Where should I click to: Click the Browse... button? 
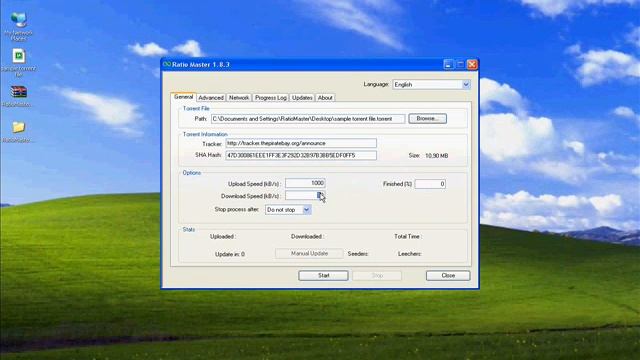427,119
